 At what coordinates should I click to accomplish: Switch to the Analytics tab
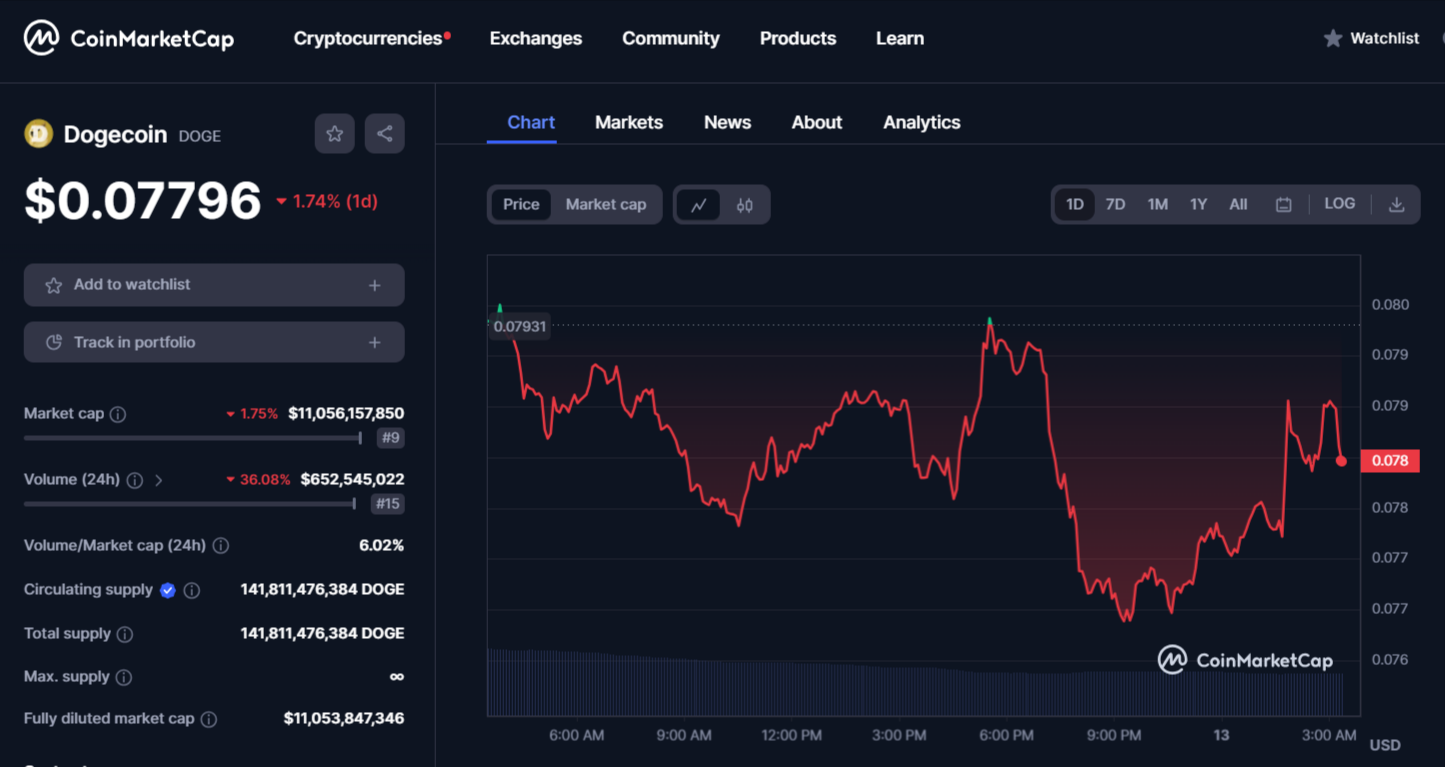click(x=922, y=122)
